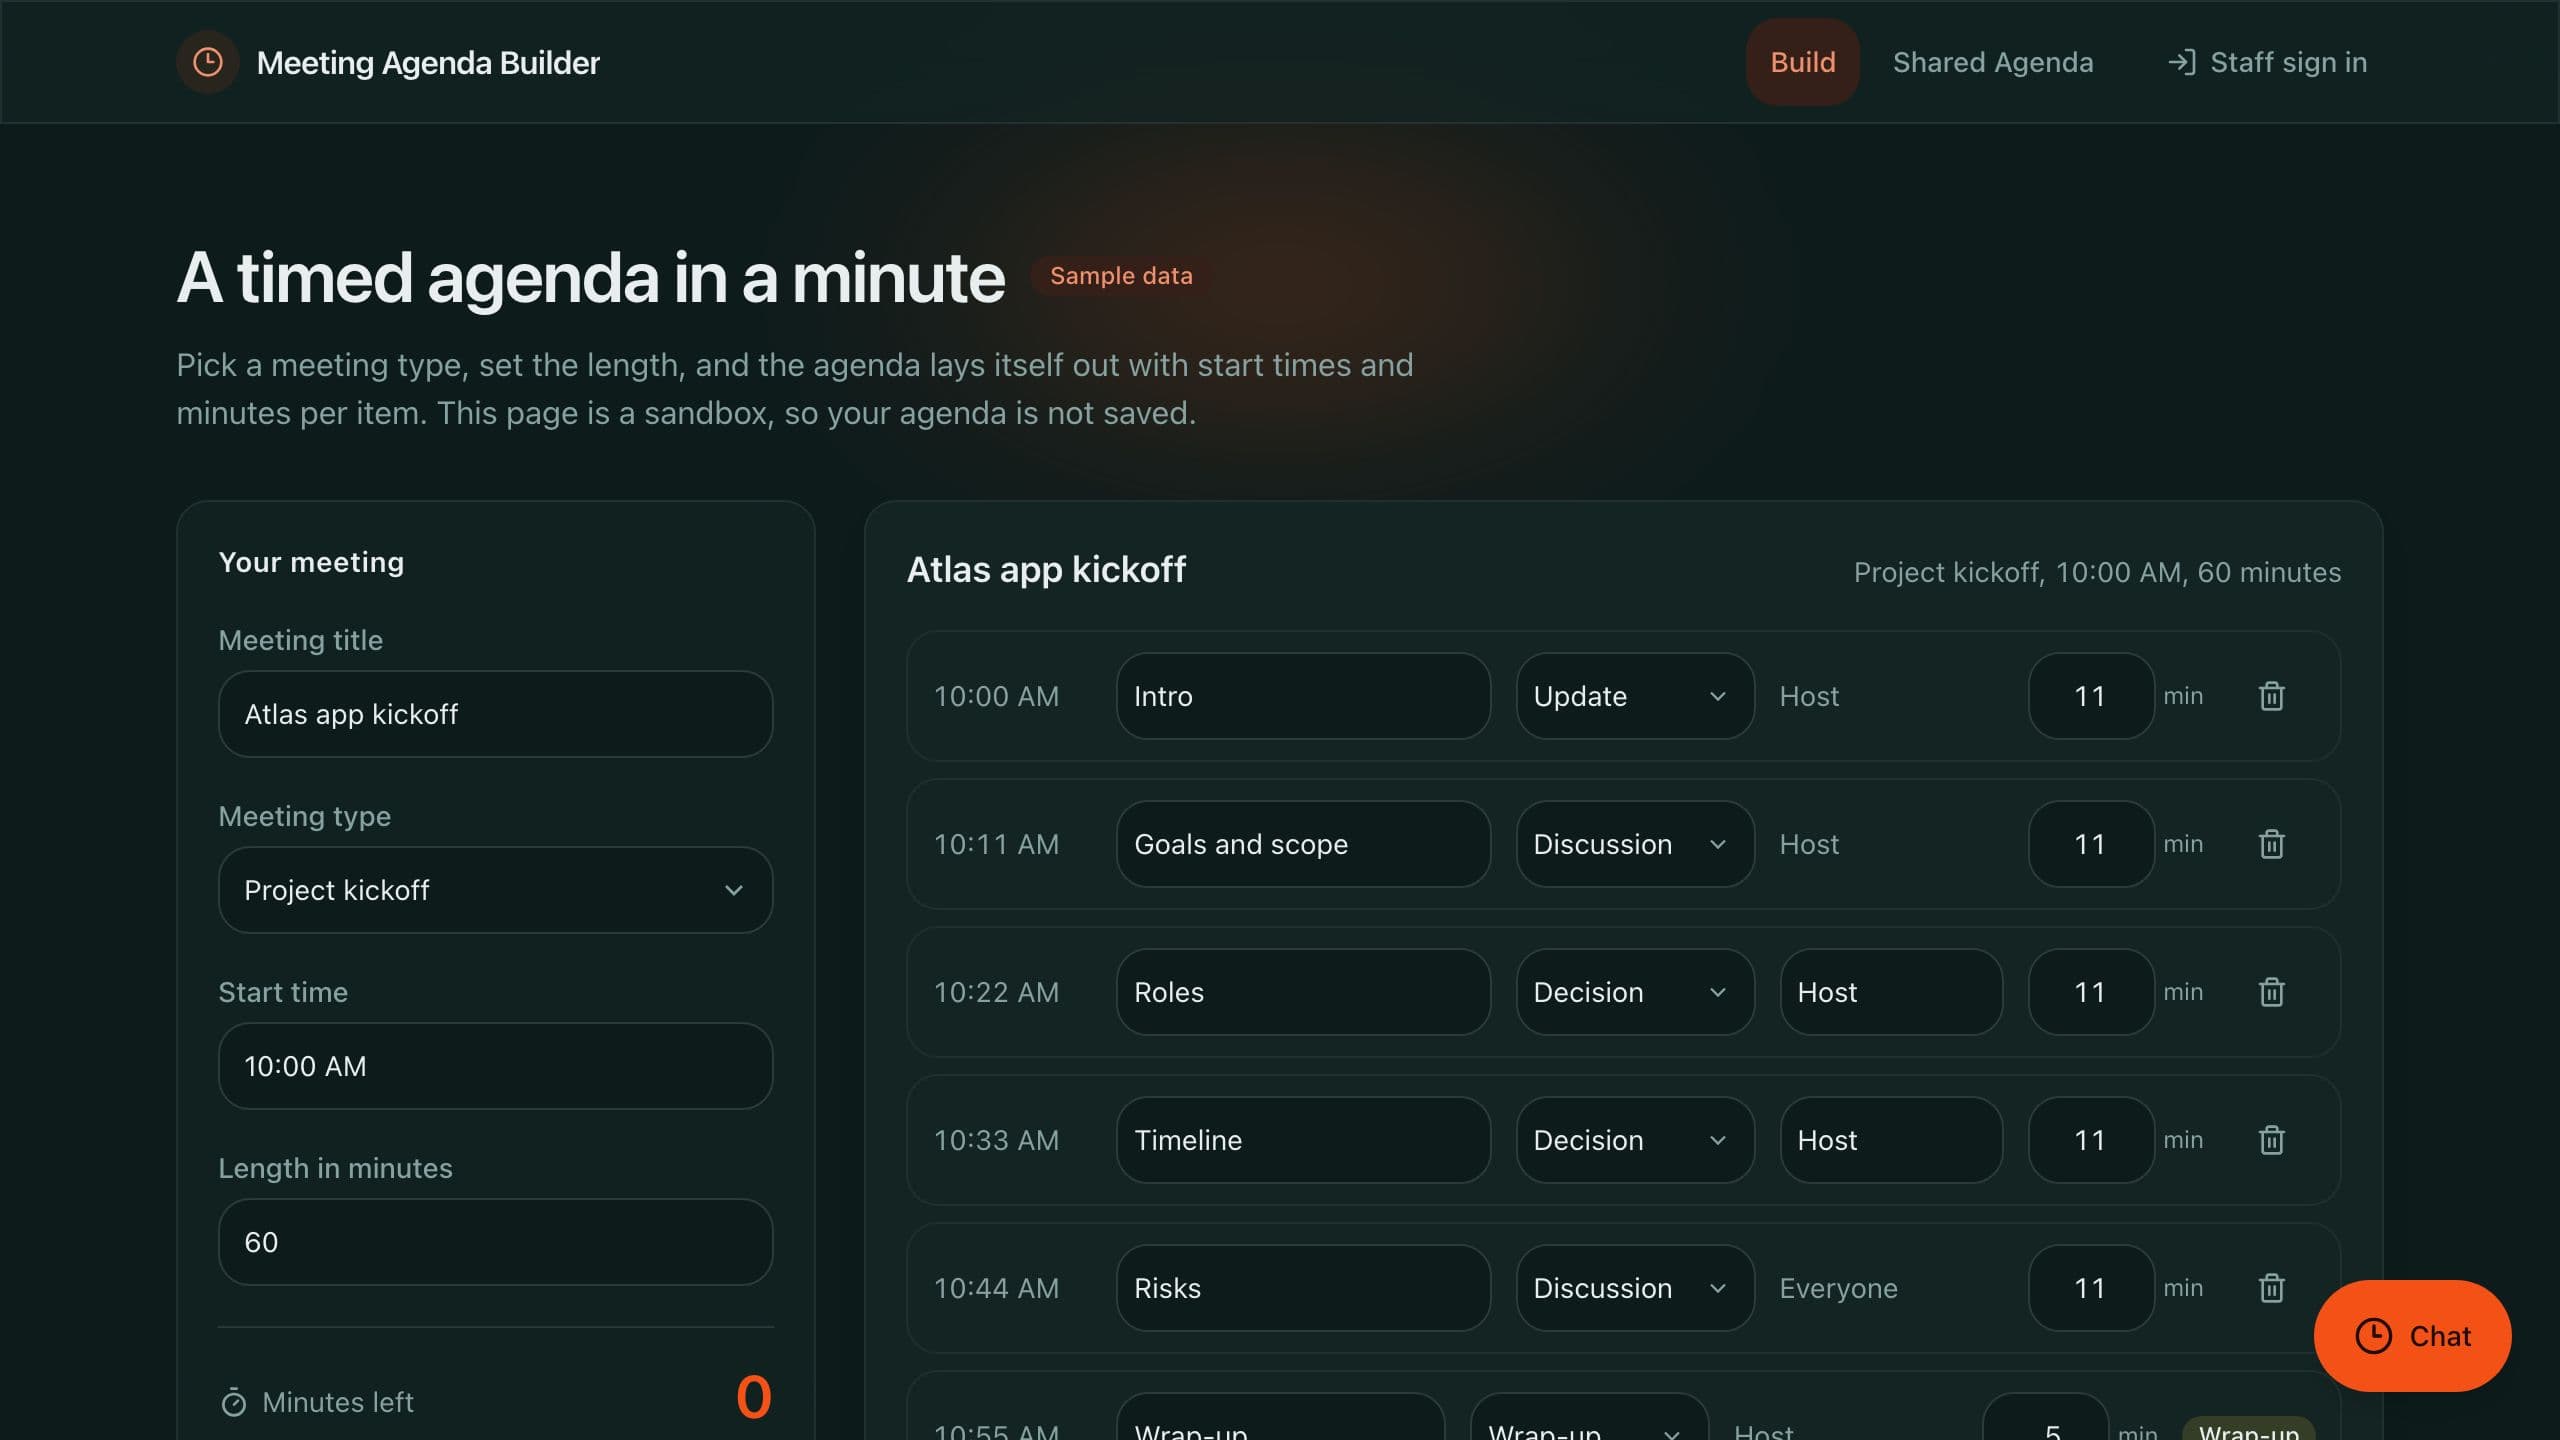Edit the Roles owner Host field
2560x1440 pixels.
(1891, 992)
